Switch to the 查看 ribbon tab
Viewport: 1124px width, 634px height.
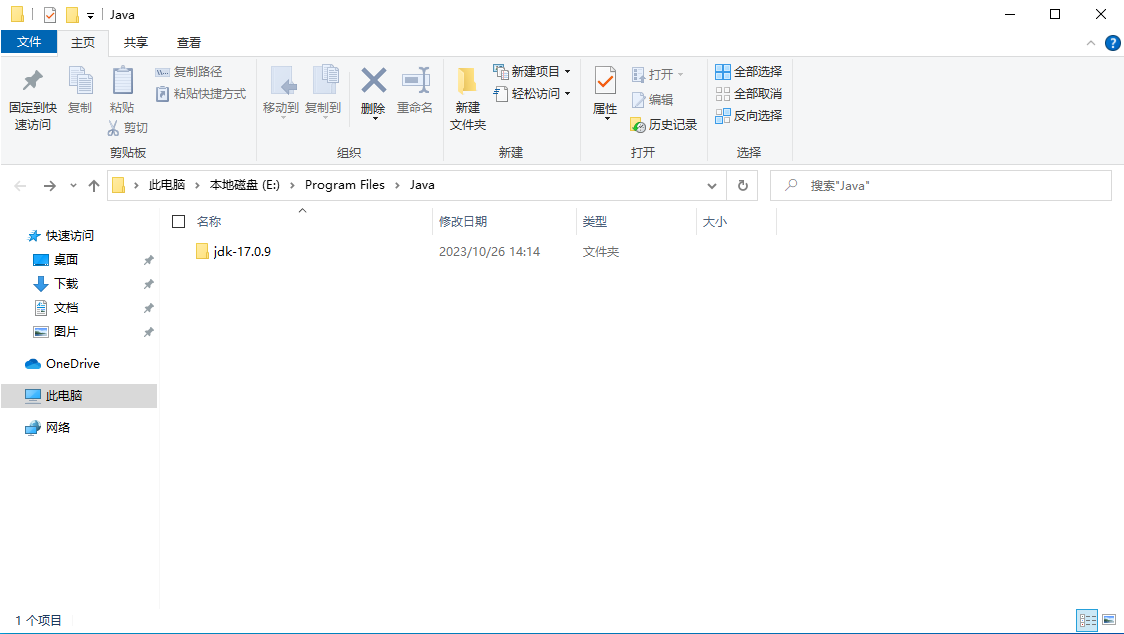pos(188,43)
